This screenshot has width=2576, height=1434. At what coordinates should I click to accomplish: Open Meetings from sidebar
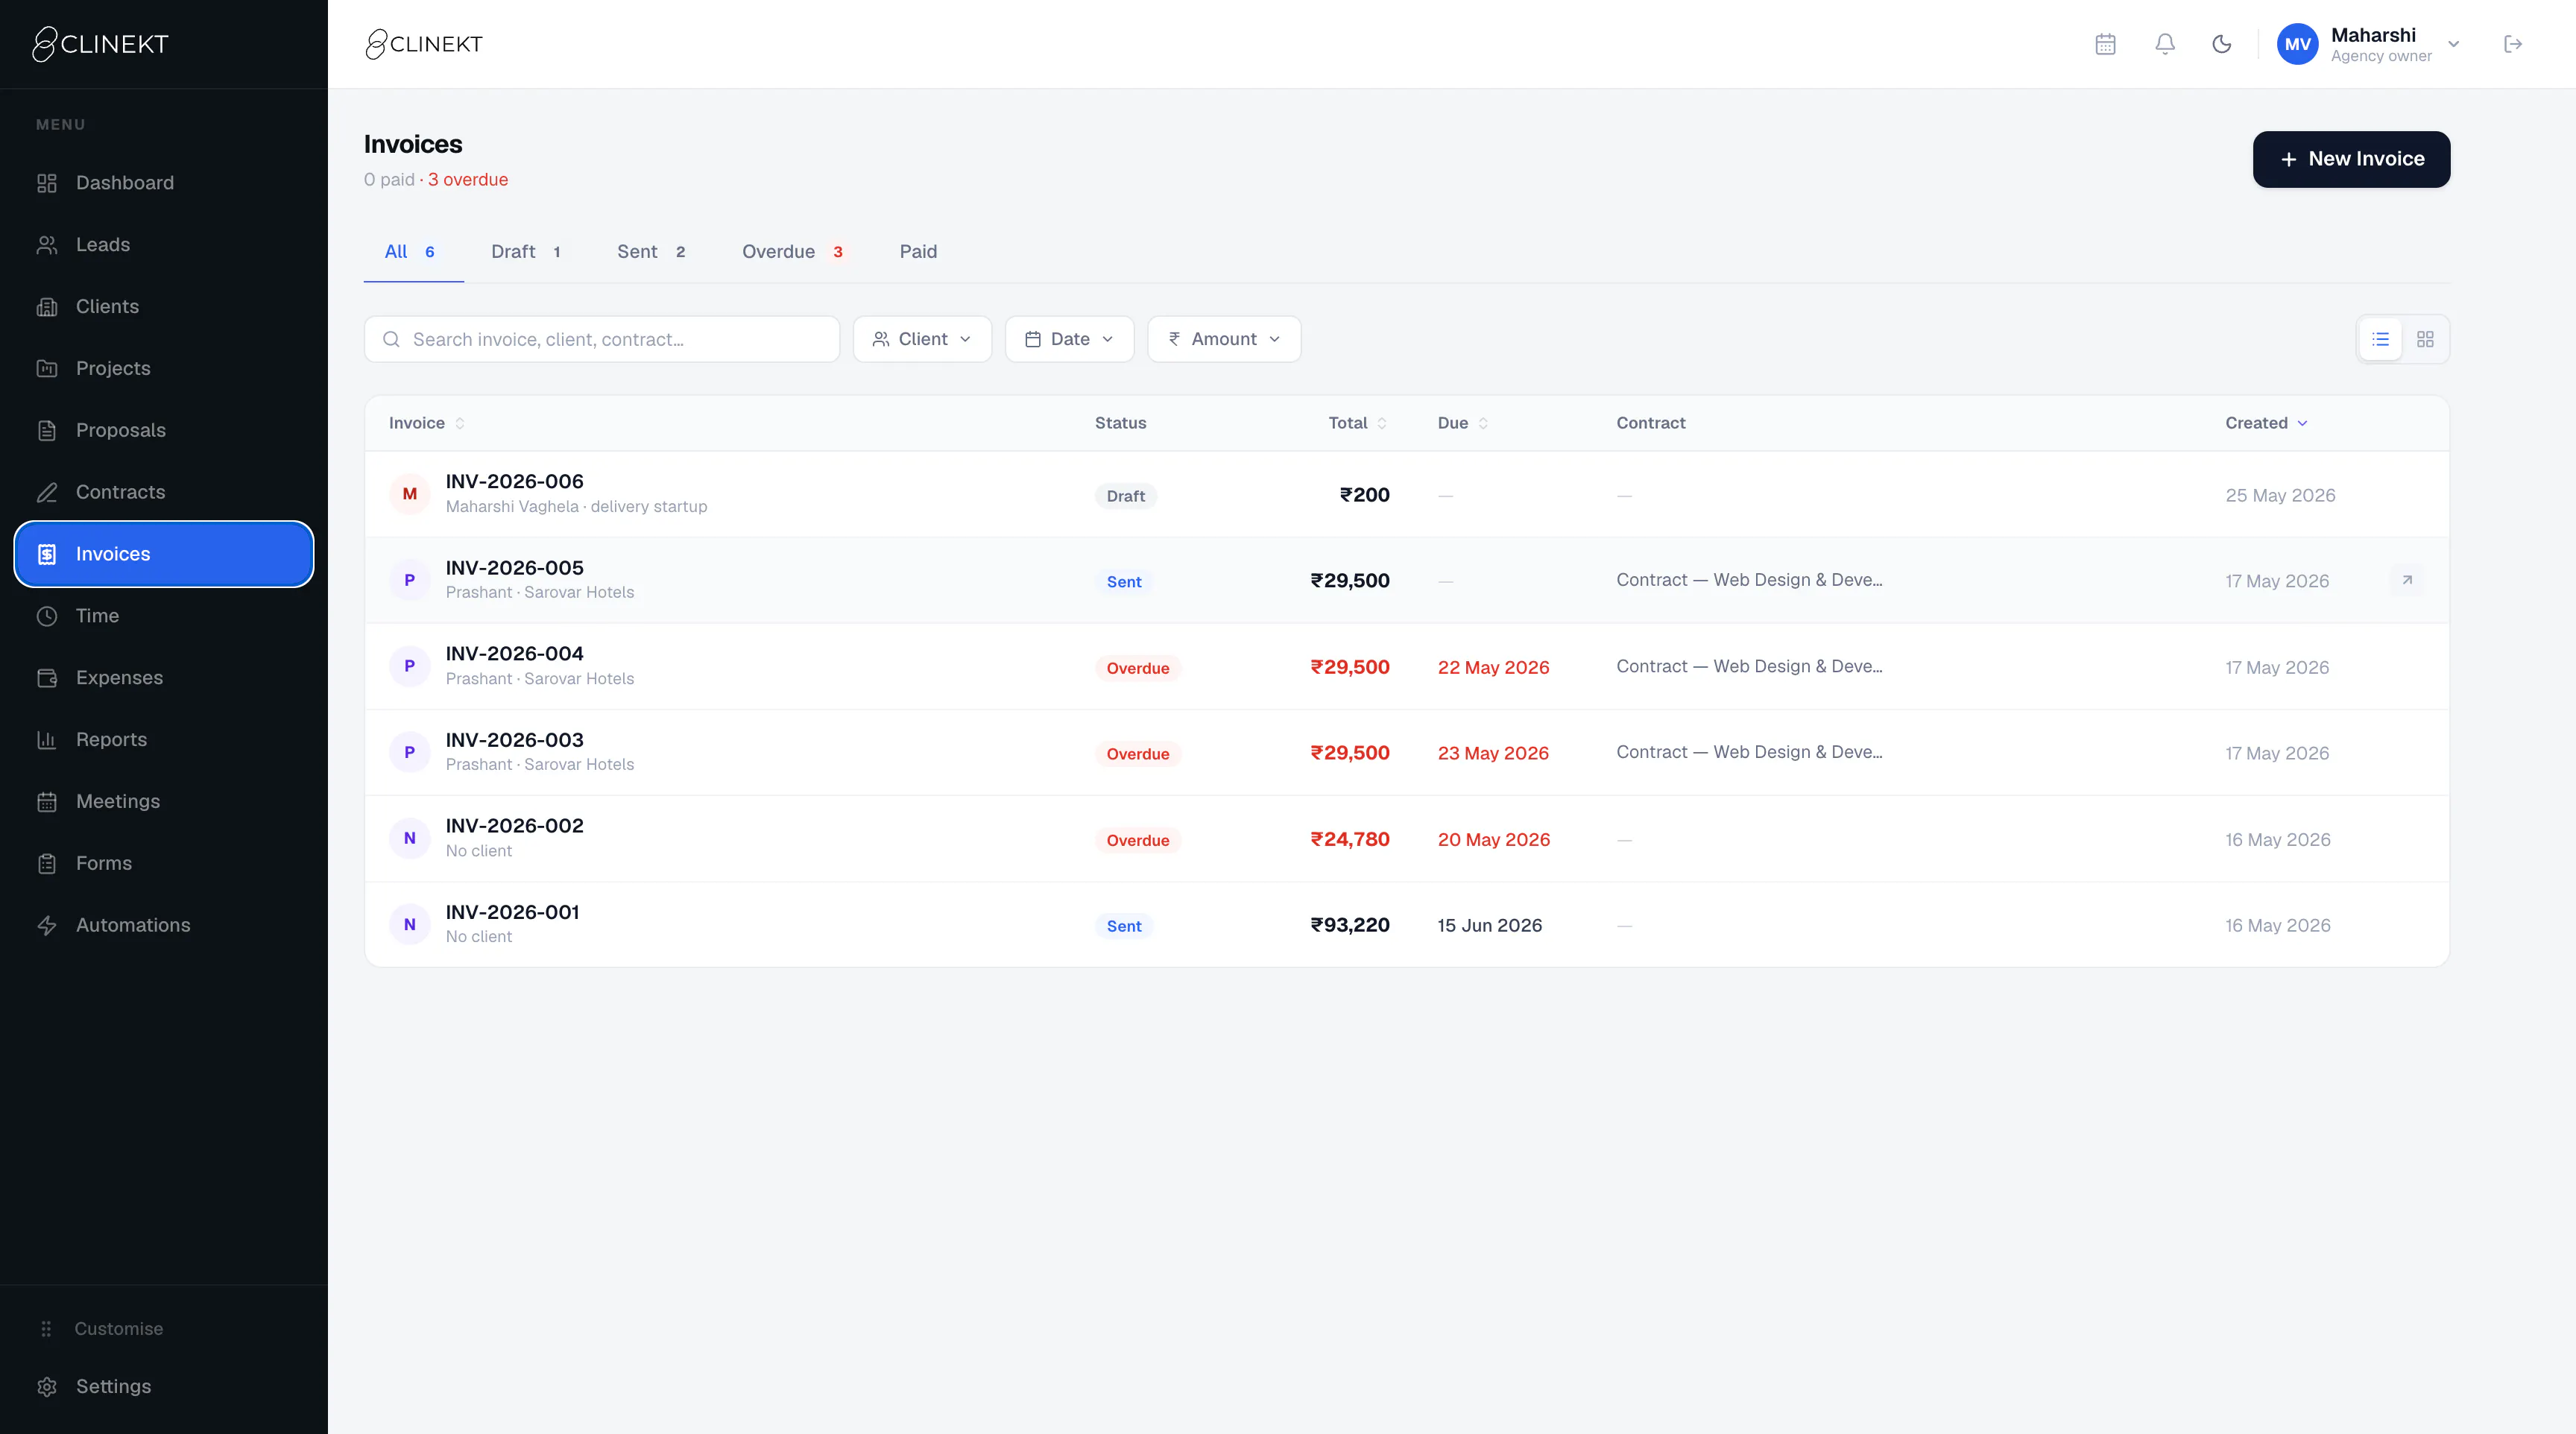point(164,802)
